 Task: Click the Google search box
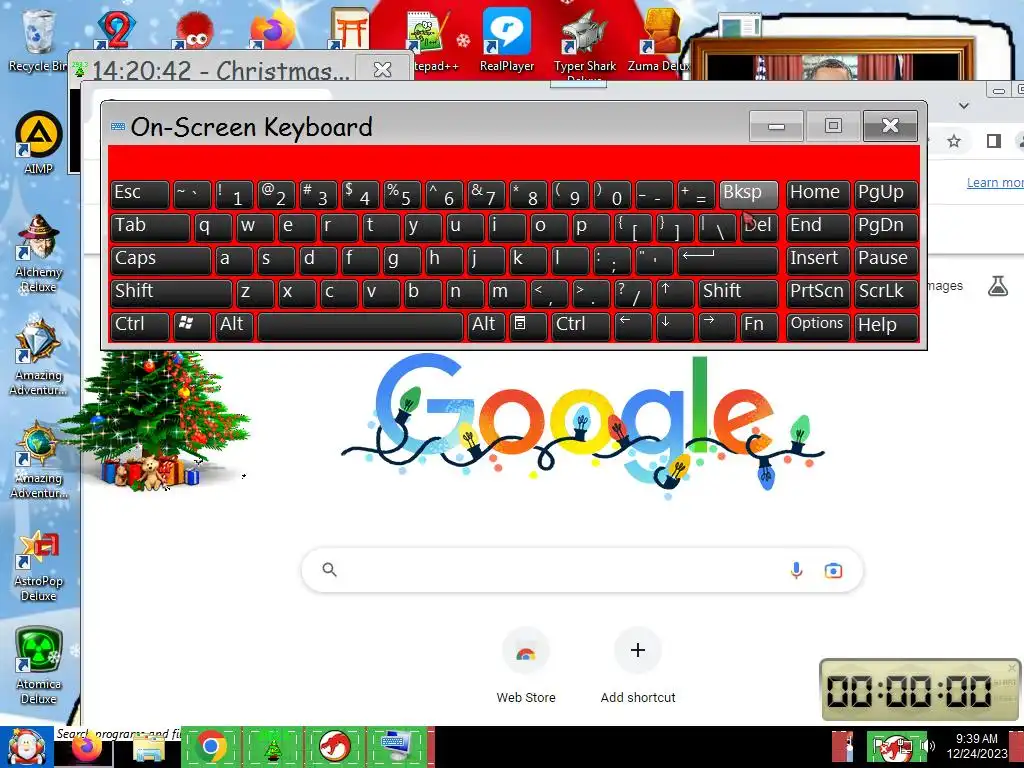581,570
